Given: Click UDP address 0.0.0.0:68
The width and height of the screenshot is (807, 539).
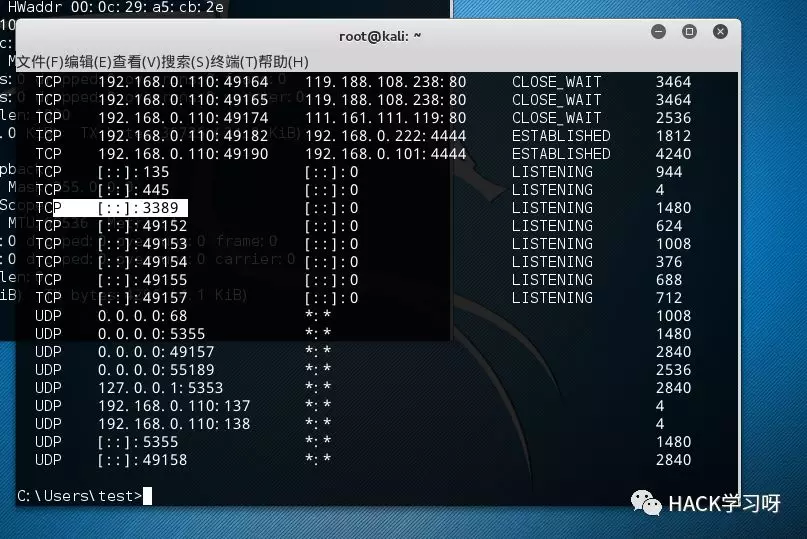Looking at the screenshot, I should click(x=143, y=316).
